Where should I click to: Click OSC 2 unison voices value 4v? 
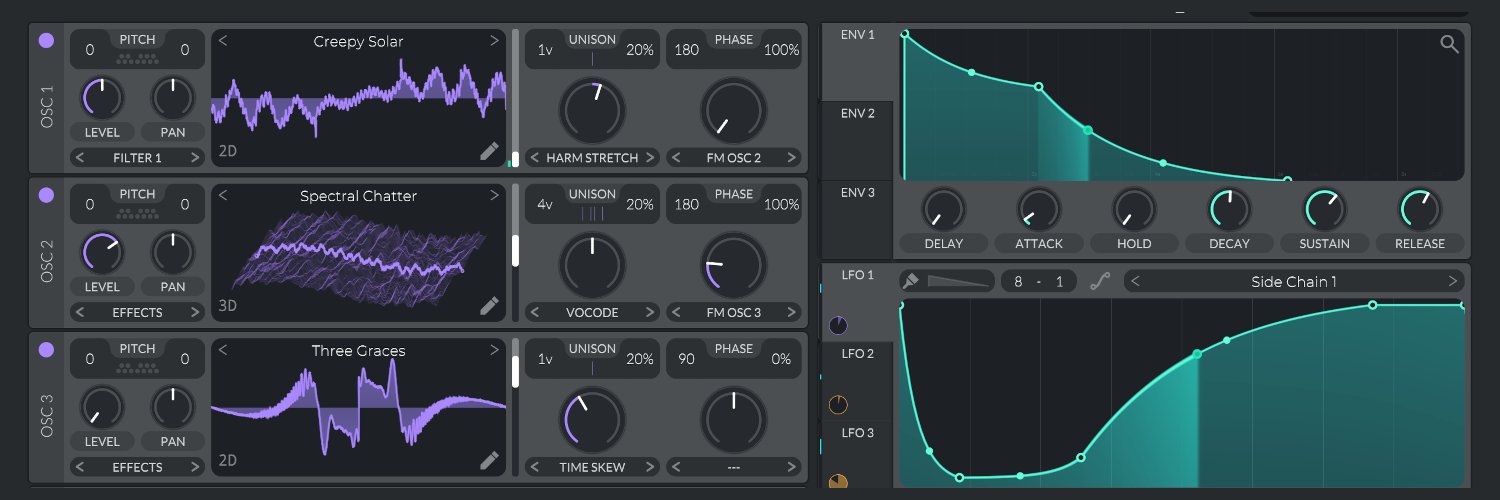(x=545, y=204)
